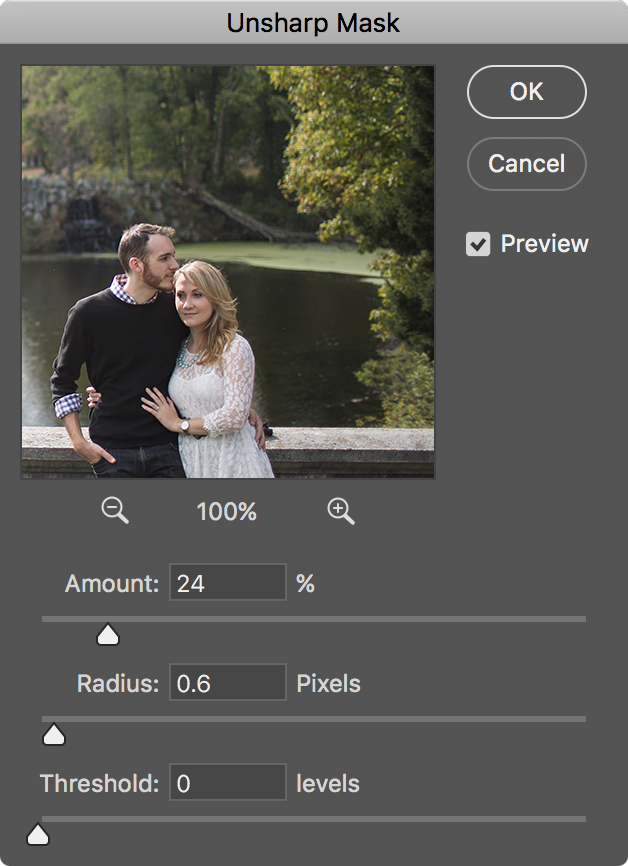The height and width of the screenshot is (866, 628).
Task: Toggle the Preview checkbox
Action: click(478, 244)
